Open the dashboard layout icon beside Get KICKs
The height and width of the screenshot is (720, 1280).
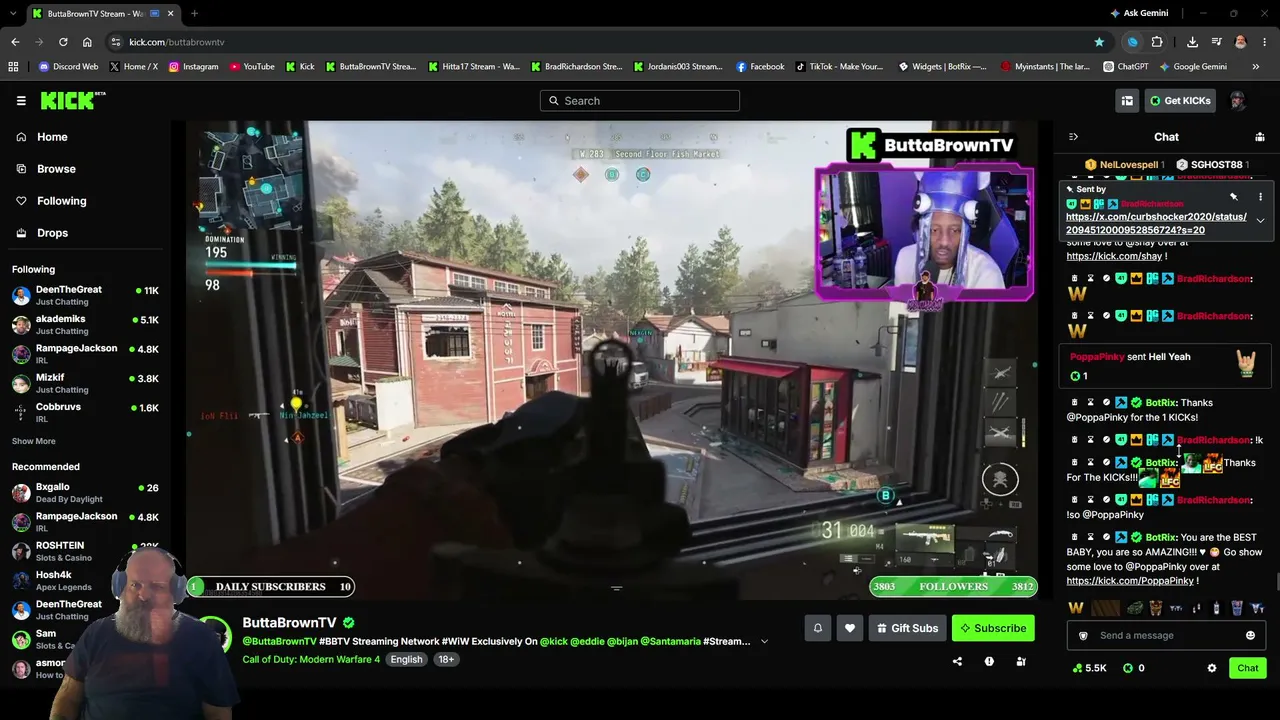point(1127,100)
